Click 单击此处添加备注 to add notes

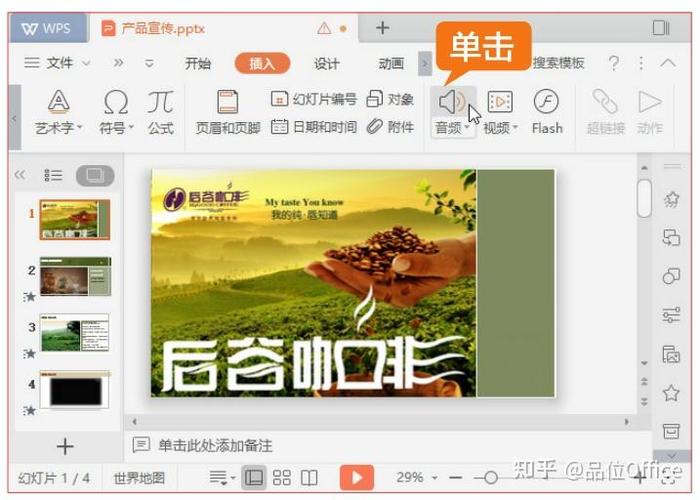215,445
